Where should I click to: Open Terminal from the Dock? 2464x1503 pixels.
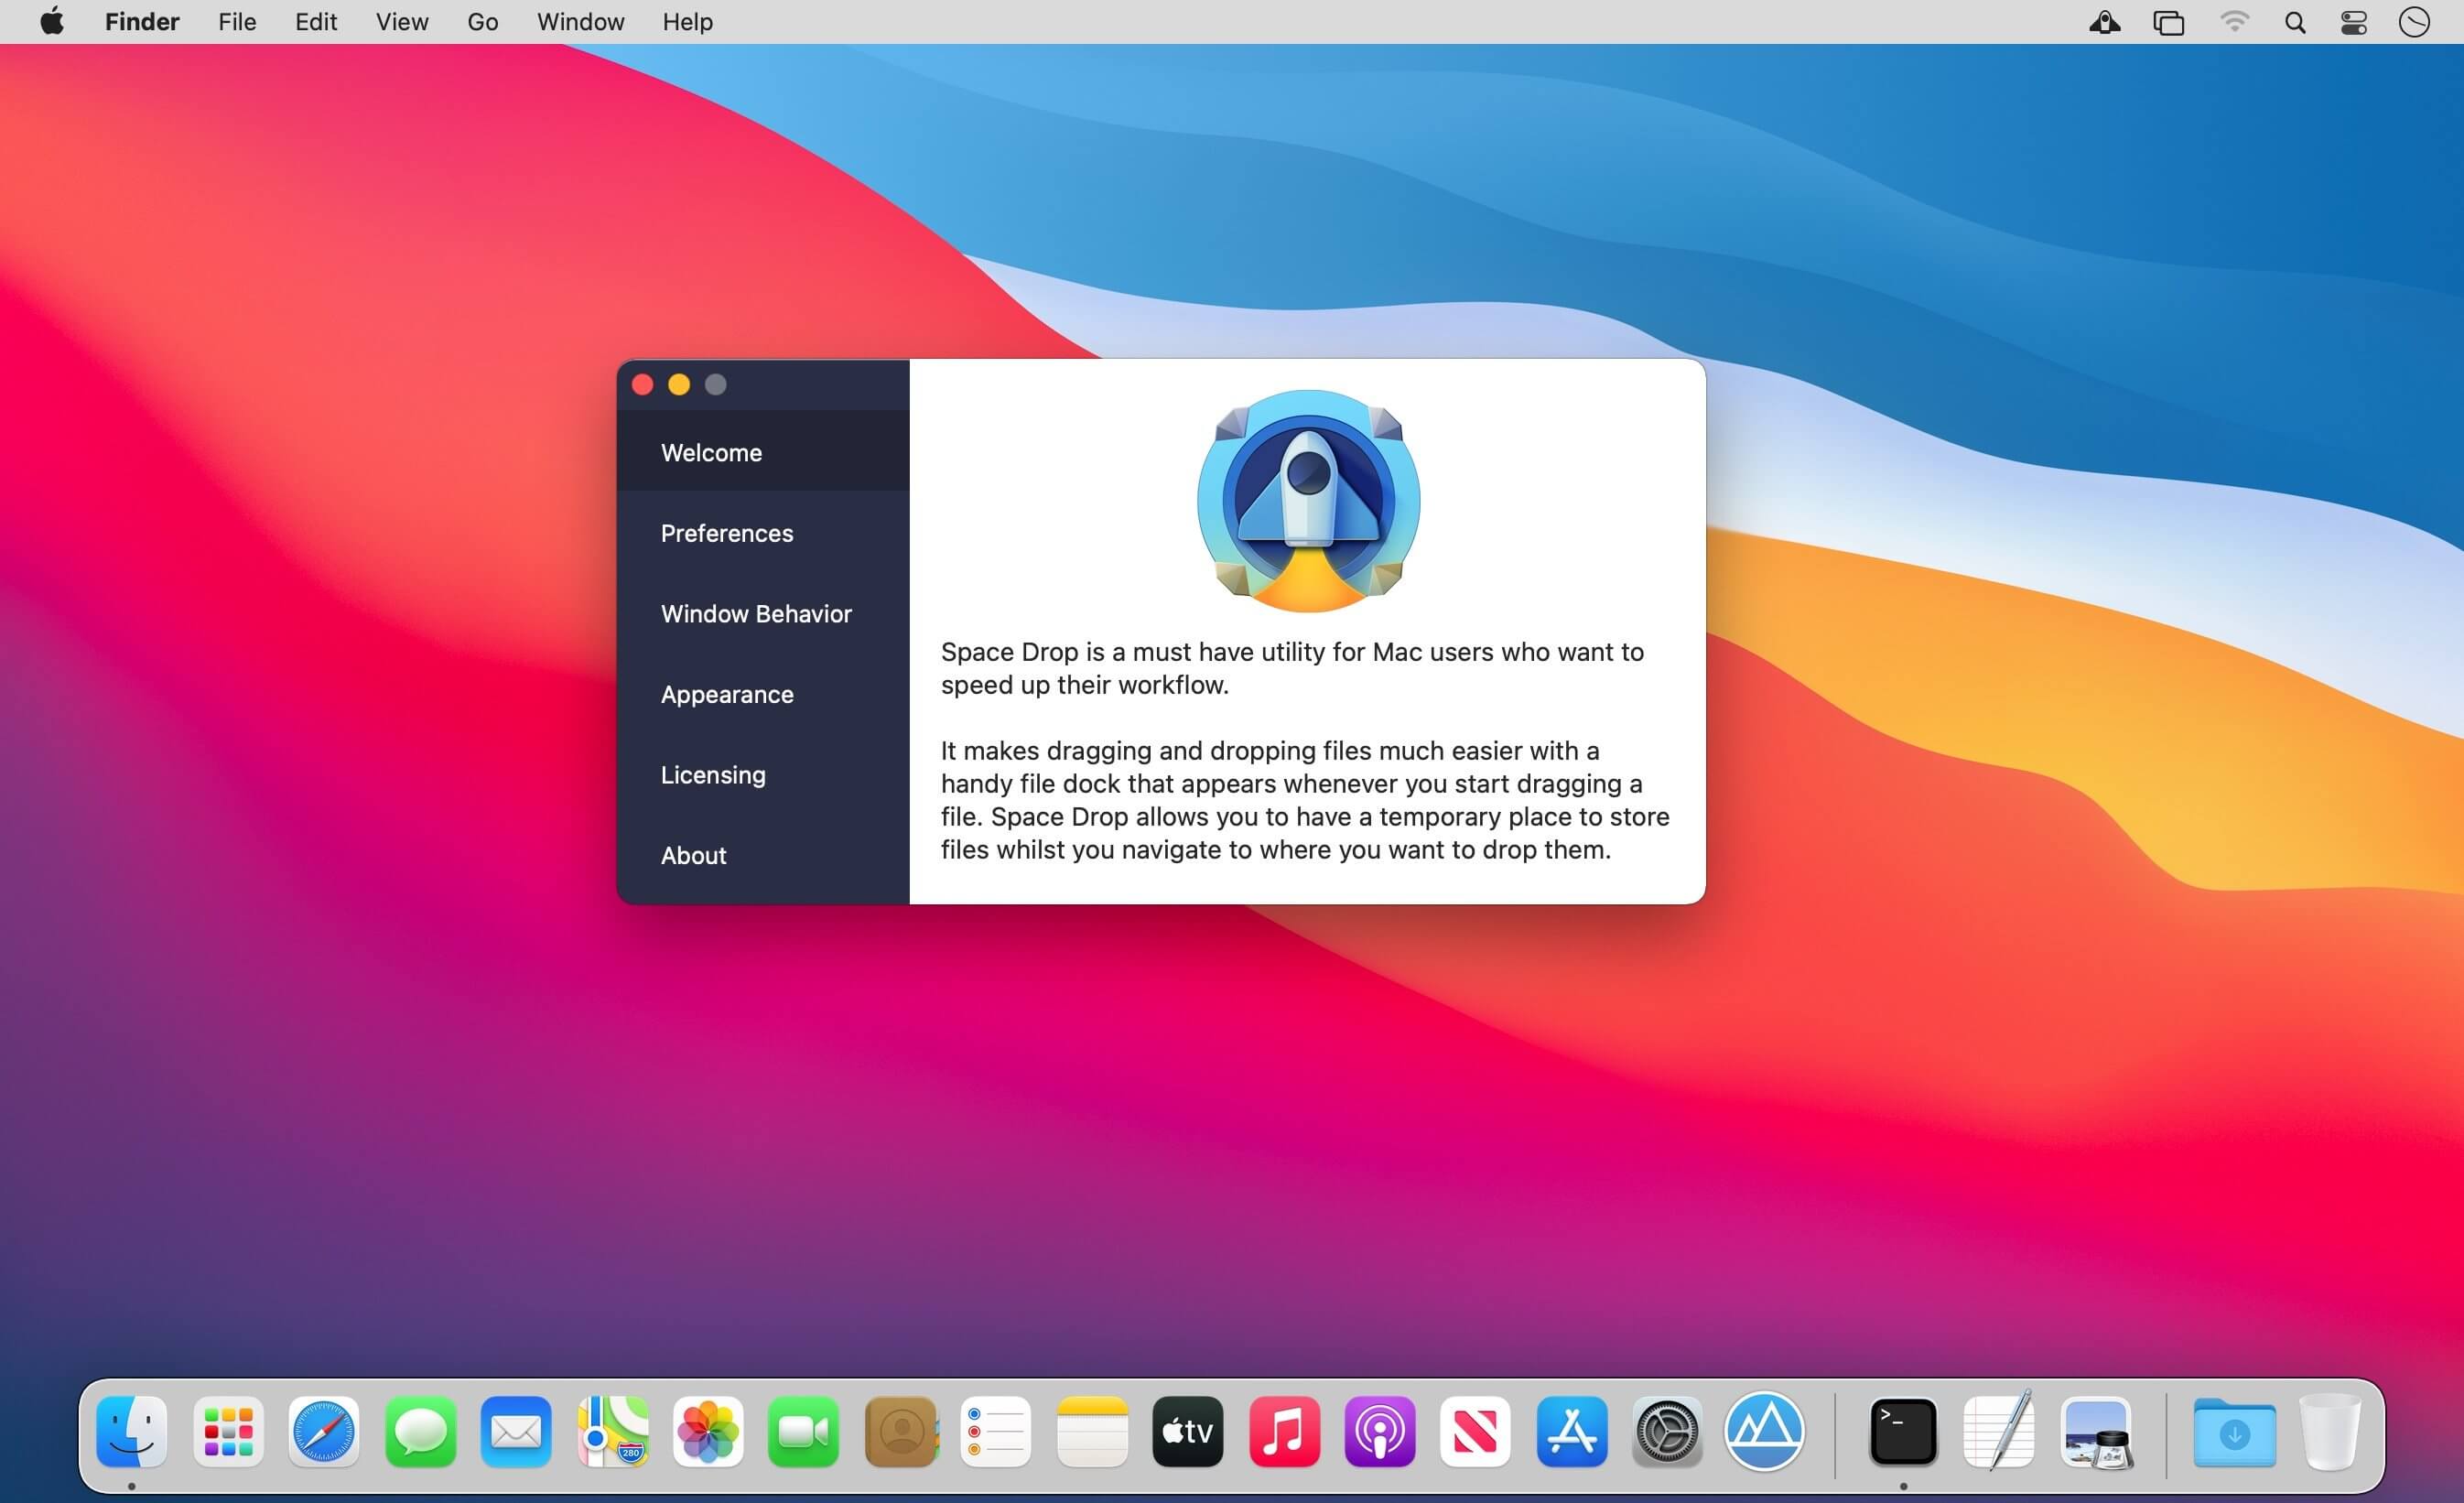(x=1903, y=1431)
